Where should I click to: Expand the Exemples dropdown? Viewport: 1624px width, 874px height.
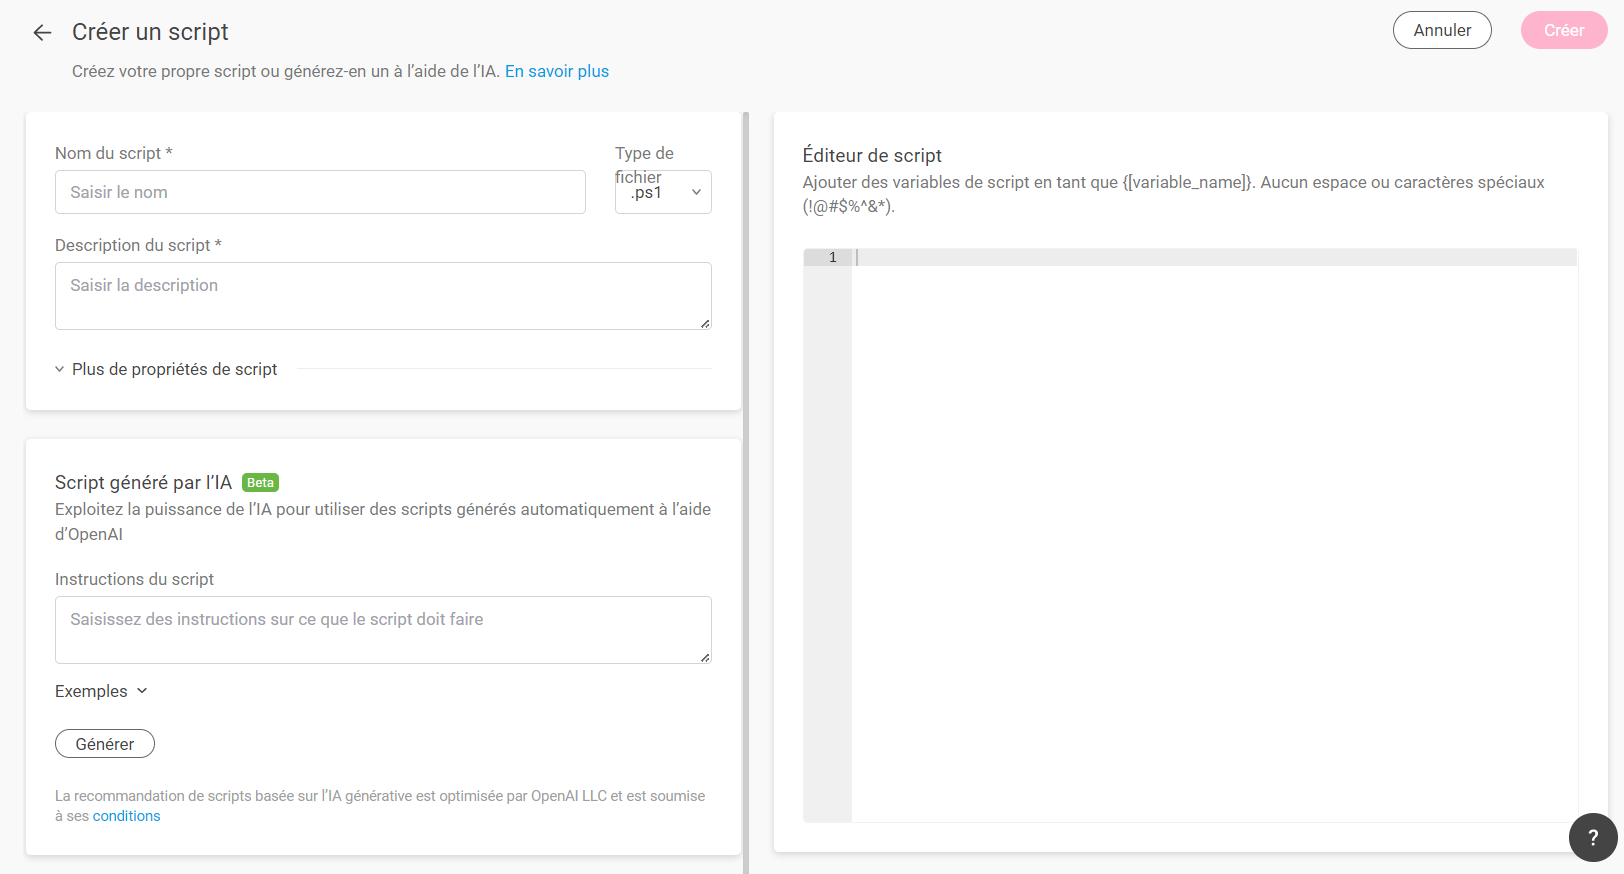pyautogui.click(x=101, y=691)
